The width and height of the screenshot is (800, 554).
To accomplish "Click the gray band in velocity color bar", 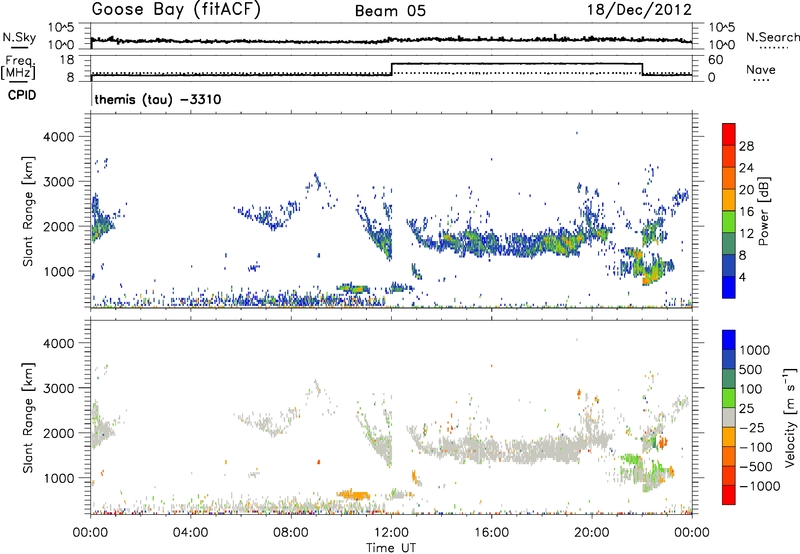I will 729,417.
